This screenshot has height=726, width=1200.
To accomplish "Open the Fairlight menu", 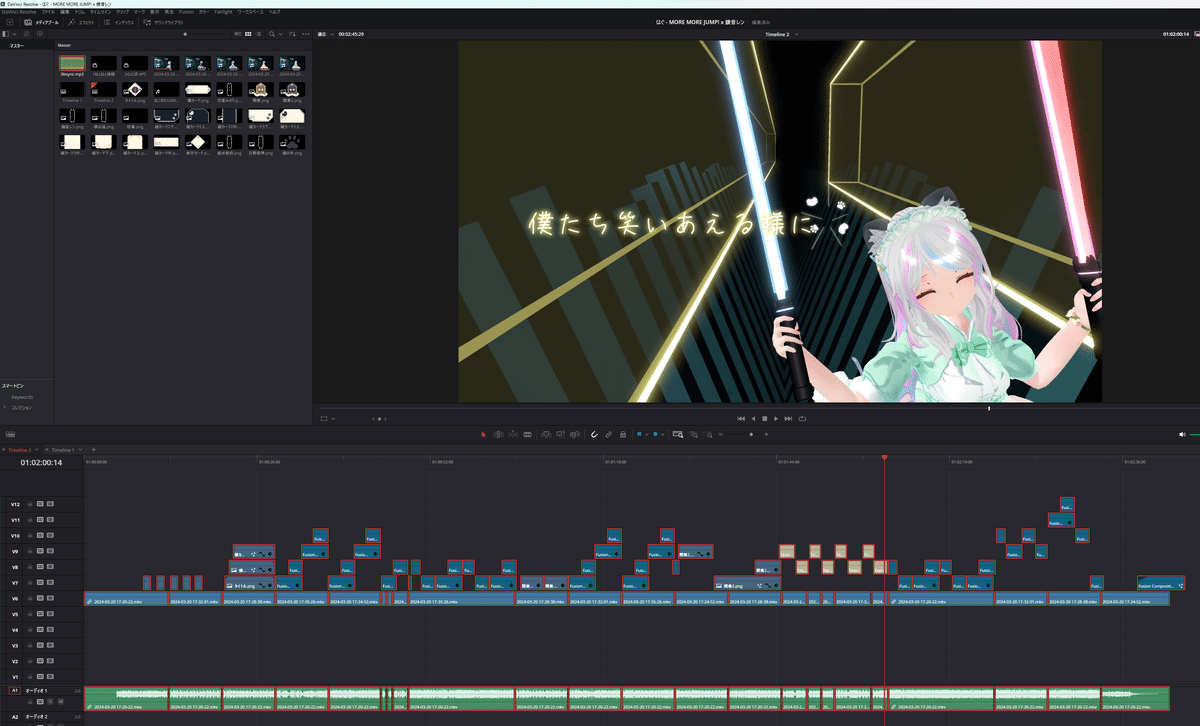I will pos(223,11).
